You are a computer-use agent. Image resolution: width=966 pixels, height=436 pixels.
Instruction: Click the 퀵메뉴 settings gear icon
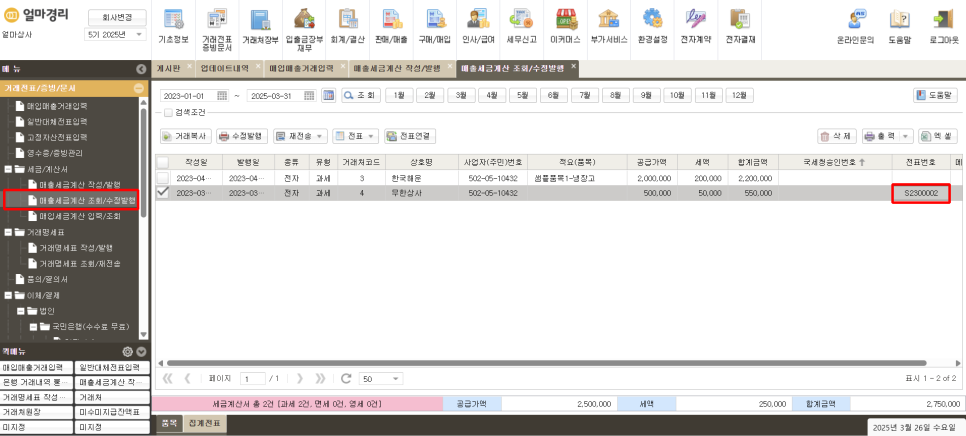click(x=128, y=352)
